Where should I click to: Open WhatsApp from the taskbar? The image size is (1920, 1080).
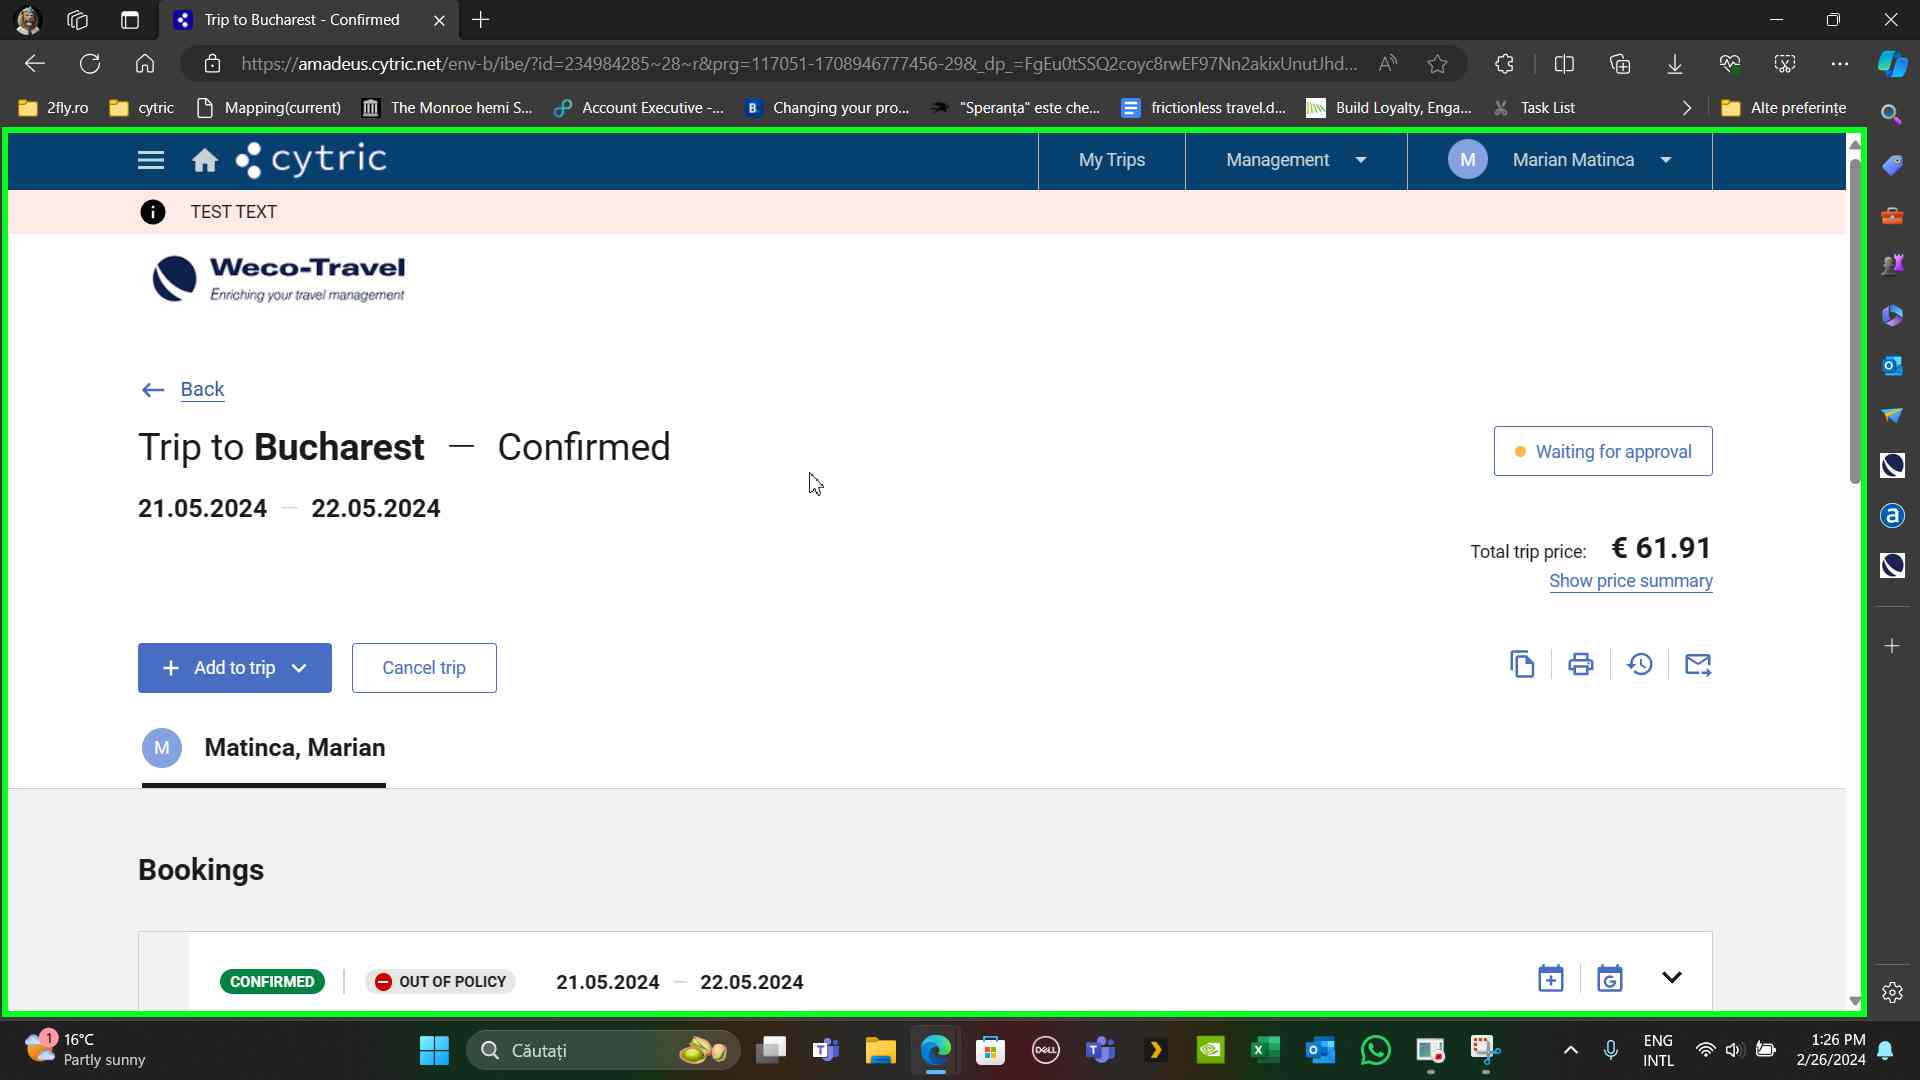coord(1375,1050)
